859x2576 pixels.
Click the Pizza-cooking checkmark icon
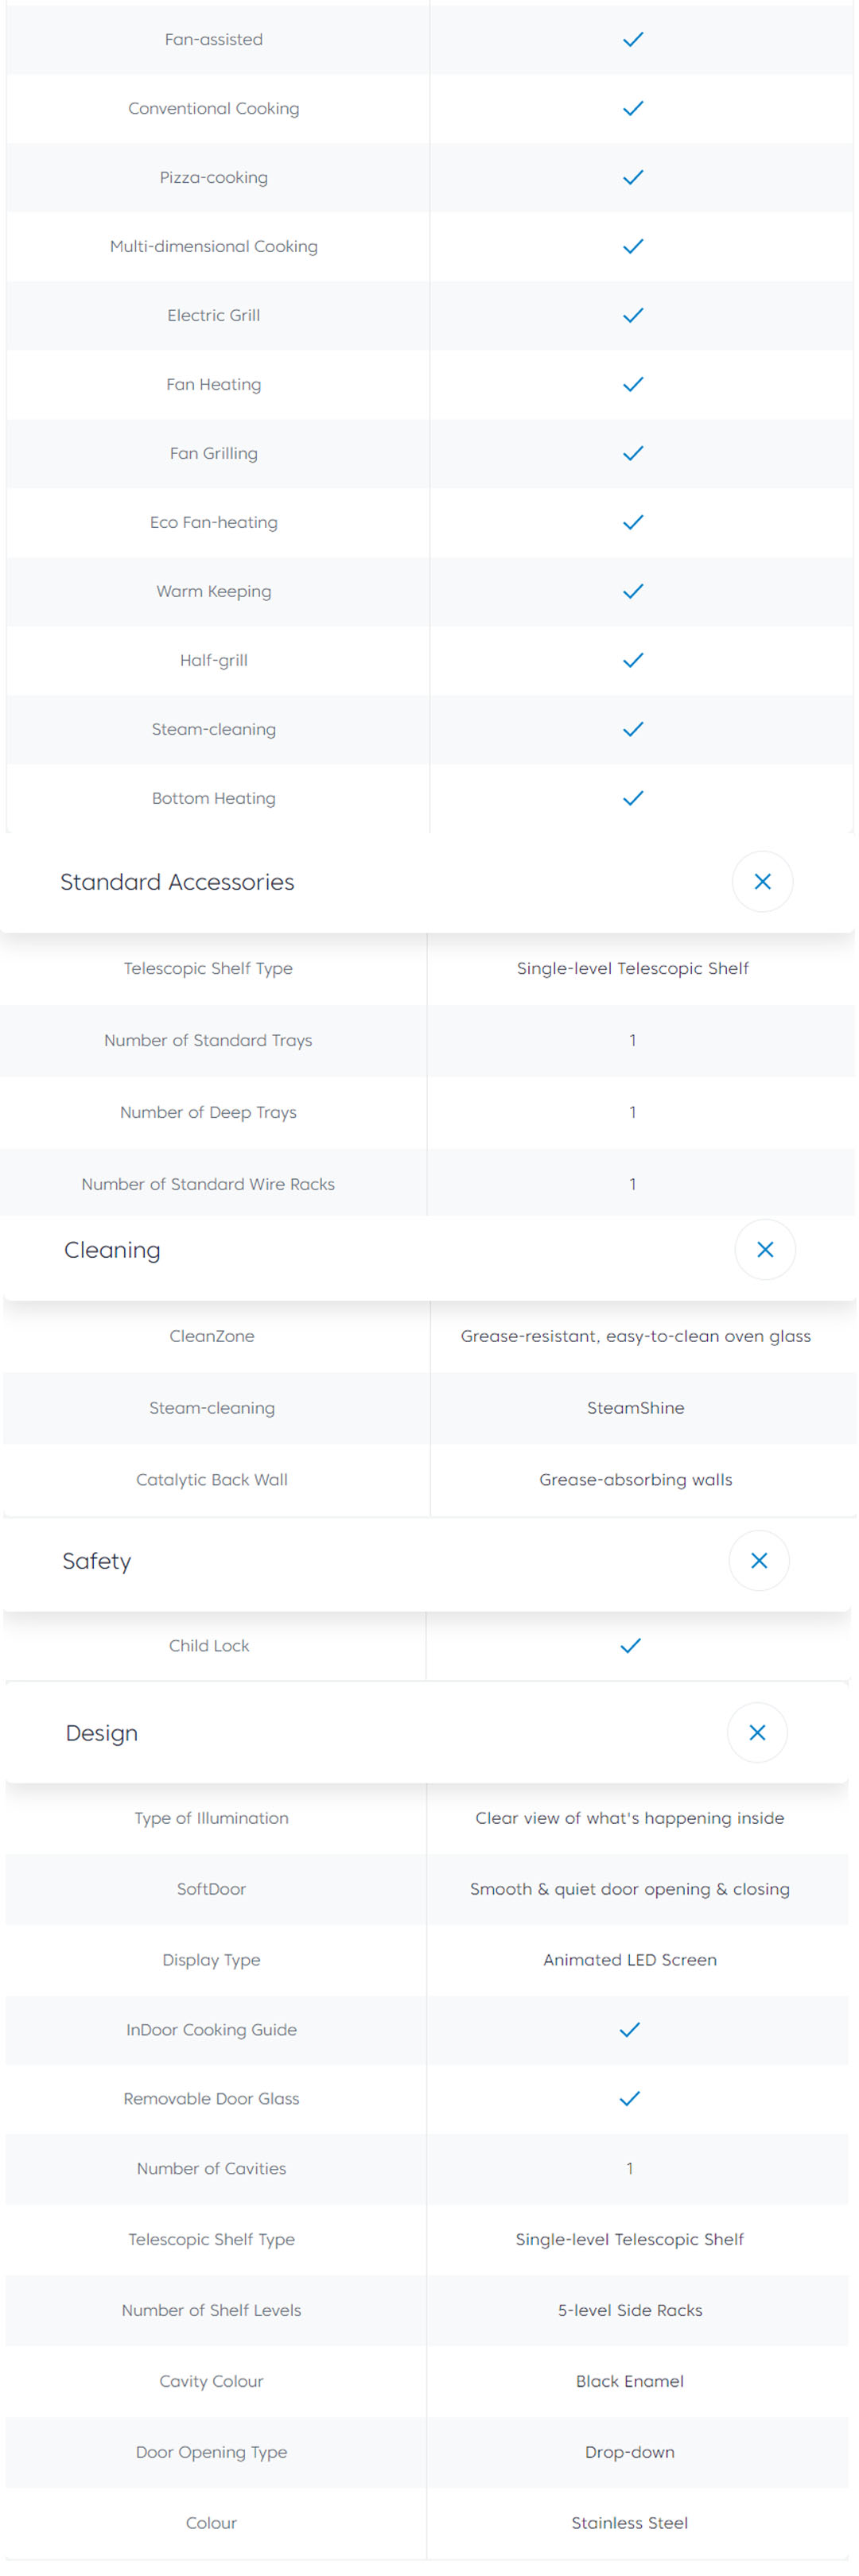click(x=633, y=178)
